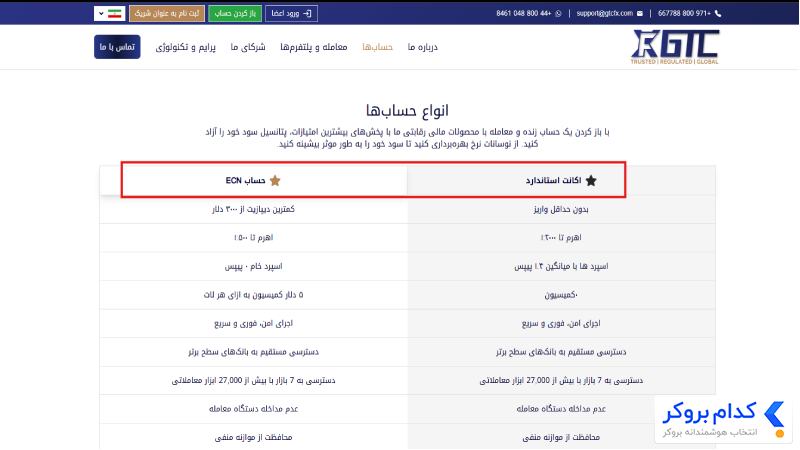Click the standard account leverage cell

click(561, 238)
